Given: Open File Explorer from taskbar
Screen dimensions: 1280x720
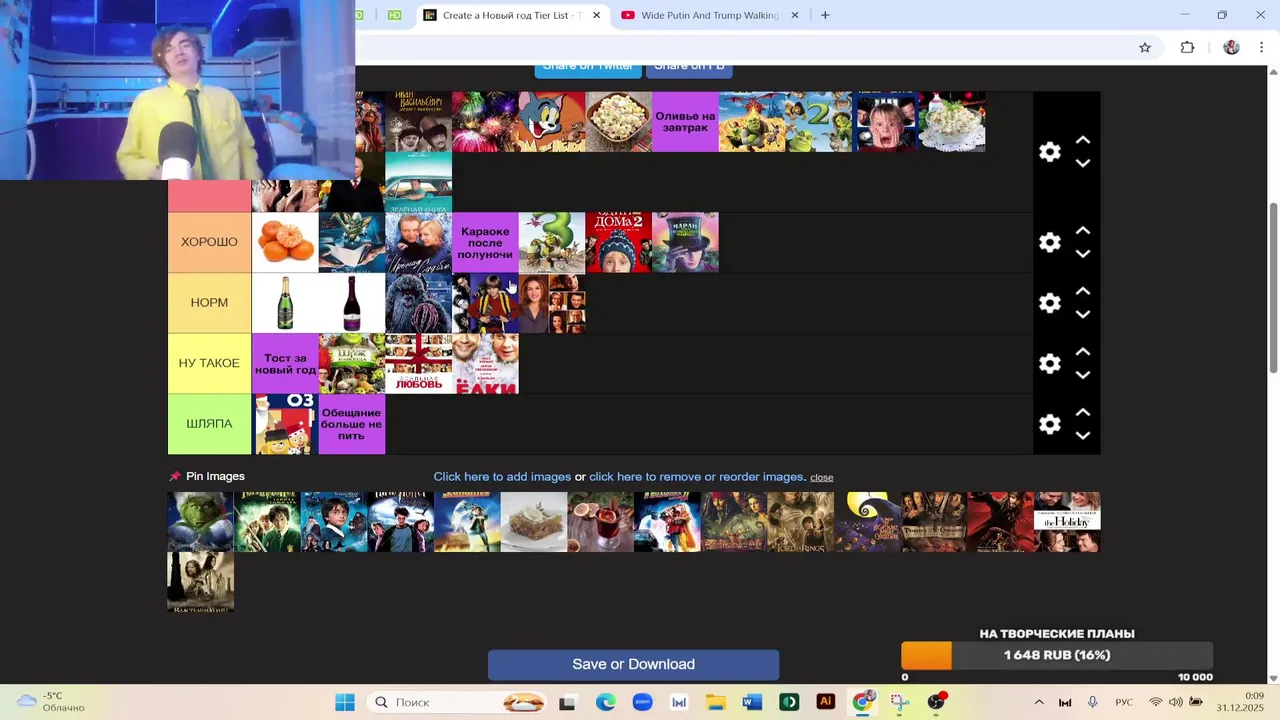Looking at the screenshot, I should click(x=715, y=702).
